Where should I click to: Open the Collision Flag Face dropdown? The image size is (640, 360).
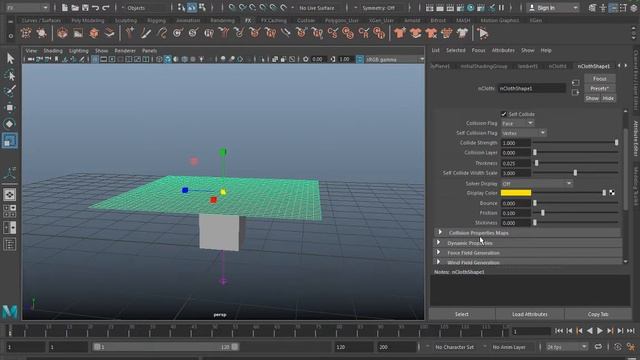point(518,123)
